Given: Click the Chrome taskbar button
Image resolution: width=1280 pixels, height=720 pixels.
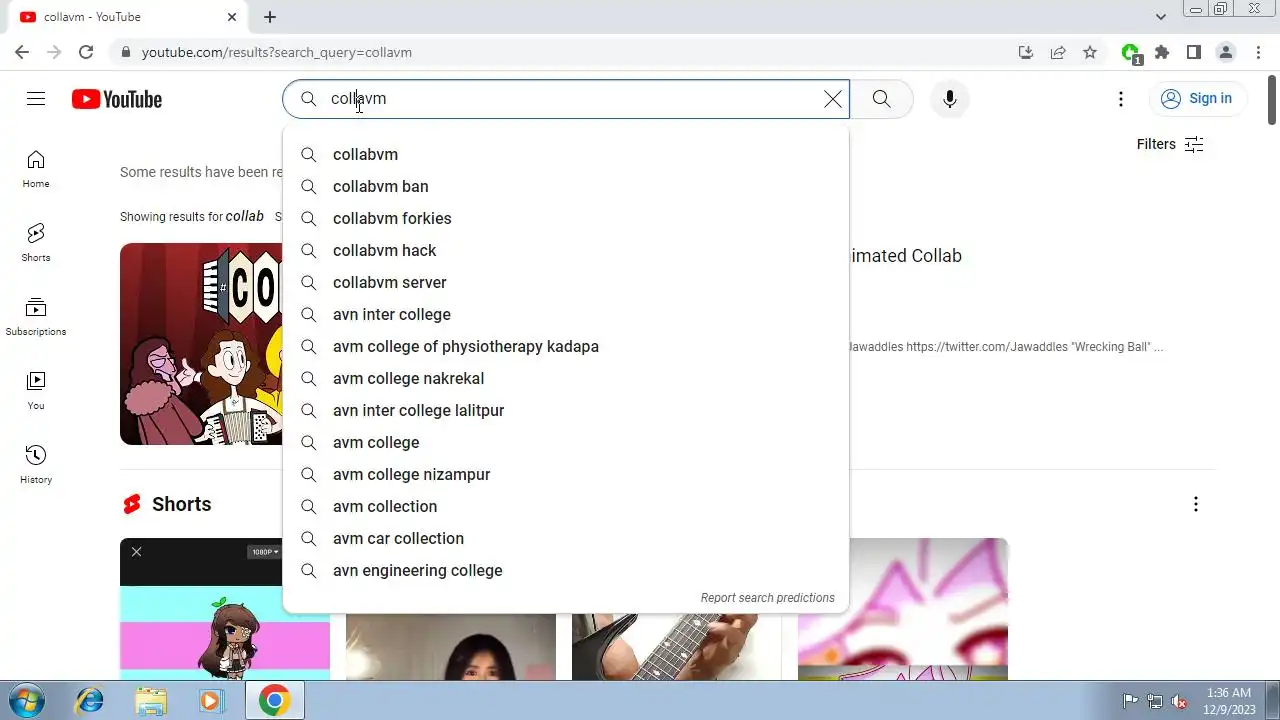Looking at the screenshot, I should (274, 701).
